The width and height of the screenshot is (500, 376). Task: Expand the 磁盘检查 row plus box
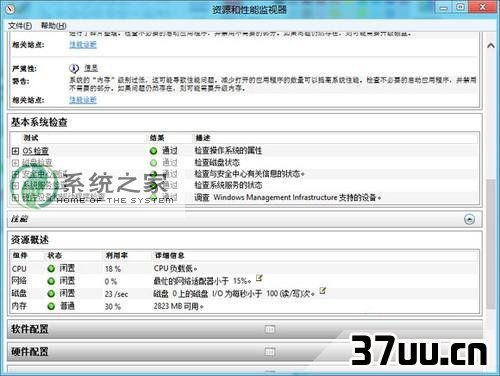pyautogui.click(x=15, y=163)
